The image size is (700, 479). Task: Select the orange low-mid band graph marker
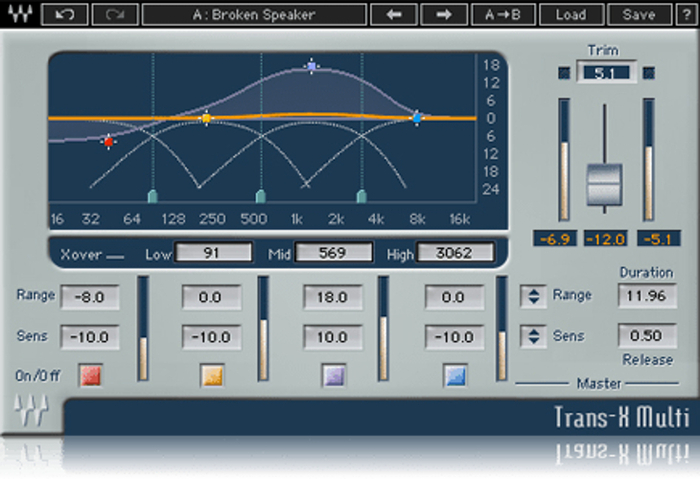pyautogui.click(x=206, y=118)
